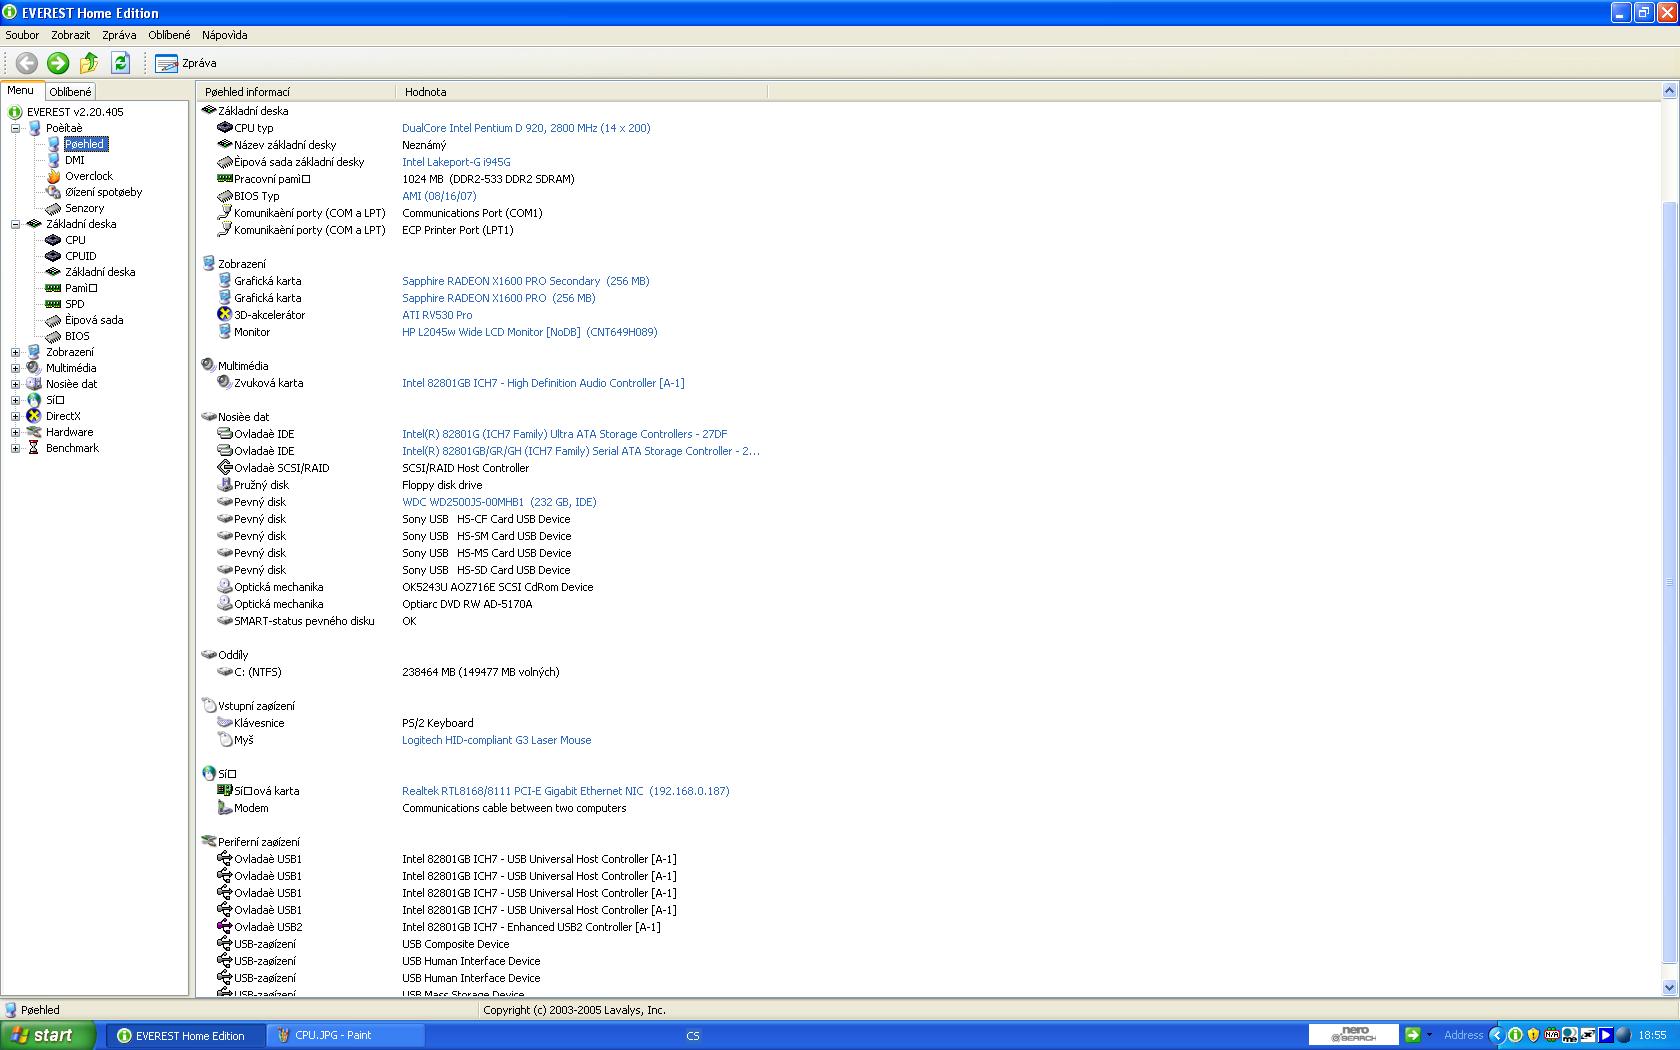Select the Èipová sada tree item

click(94, 320)
